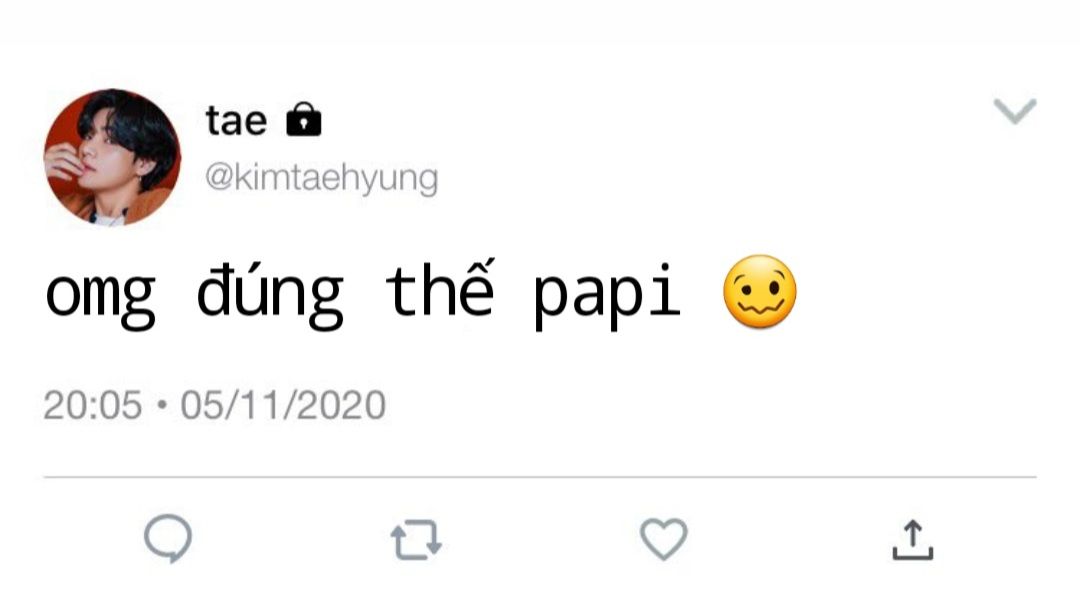The image size is (1080, 589).
Task: Click the horizontal divider above action icons
Action: (540, 477)
